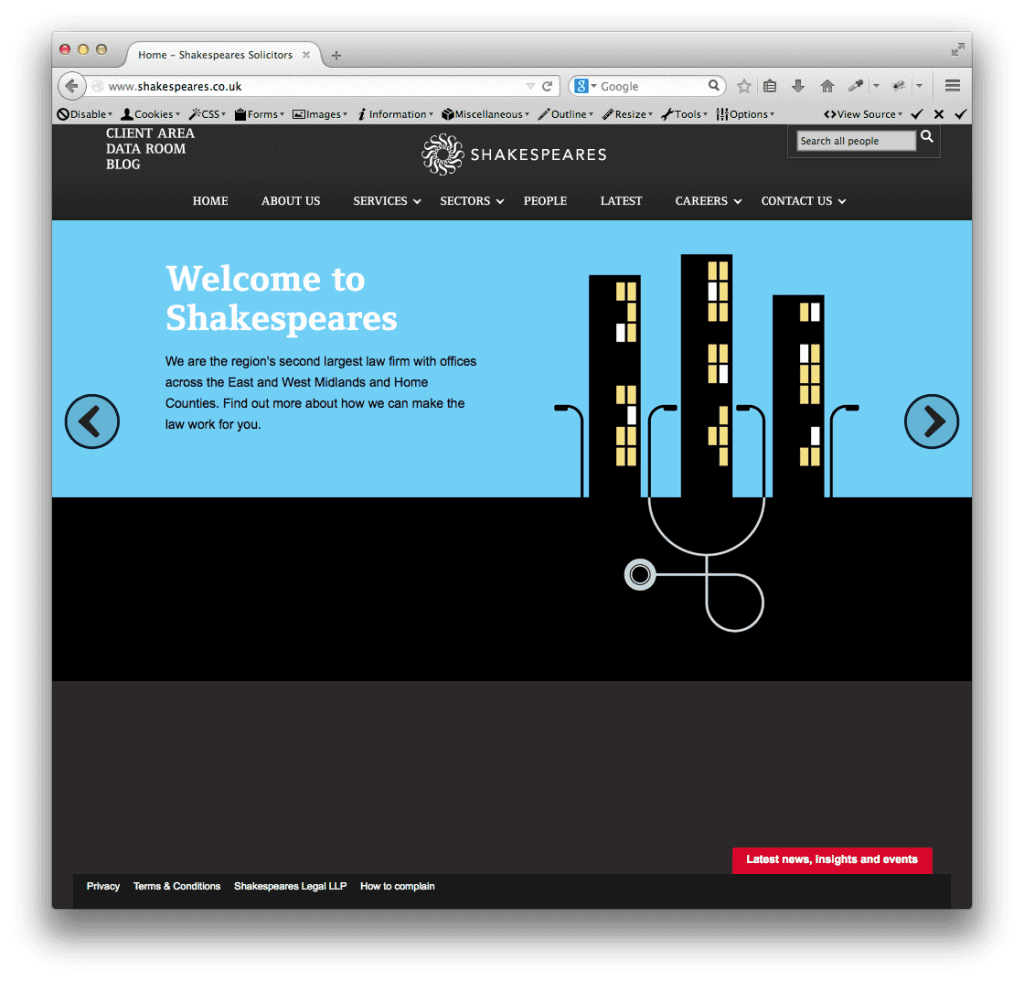Click the Latest news, insights and events button
Viewport: 1024px width, 981px height.
click(832, 860)
